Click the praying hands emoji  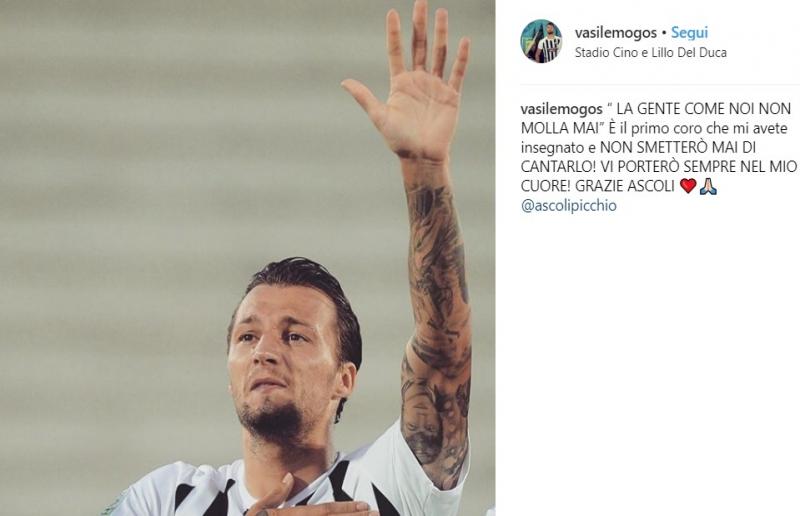click(x=708, y=186)
